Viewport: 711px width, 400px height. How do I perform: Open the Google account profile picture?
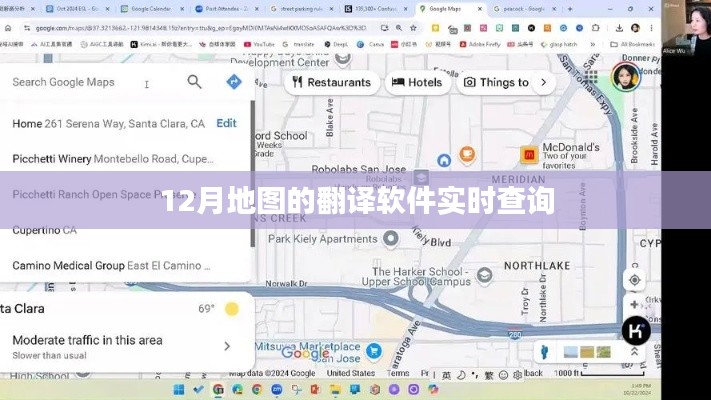click(x=626, y=77)
